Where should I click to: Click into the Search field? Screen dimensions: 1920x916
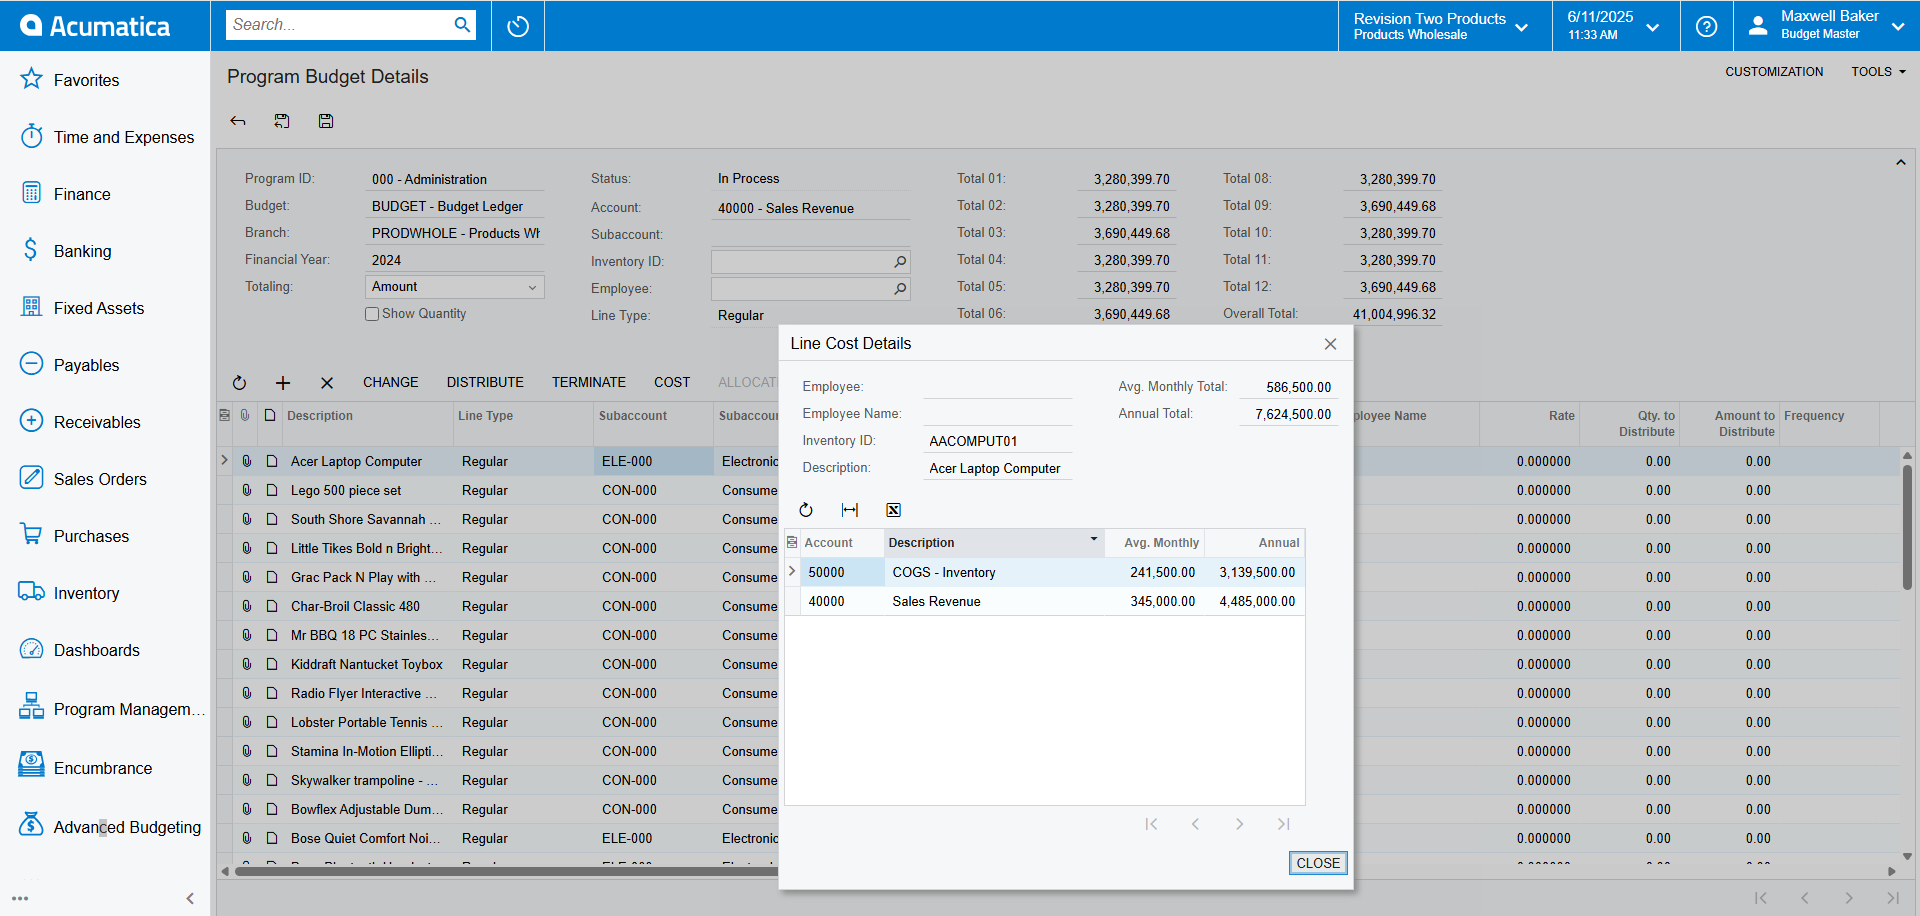point(340,25)
